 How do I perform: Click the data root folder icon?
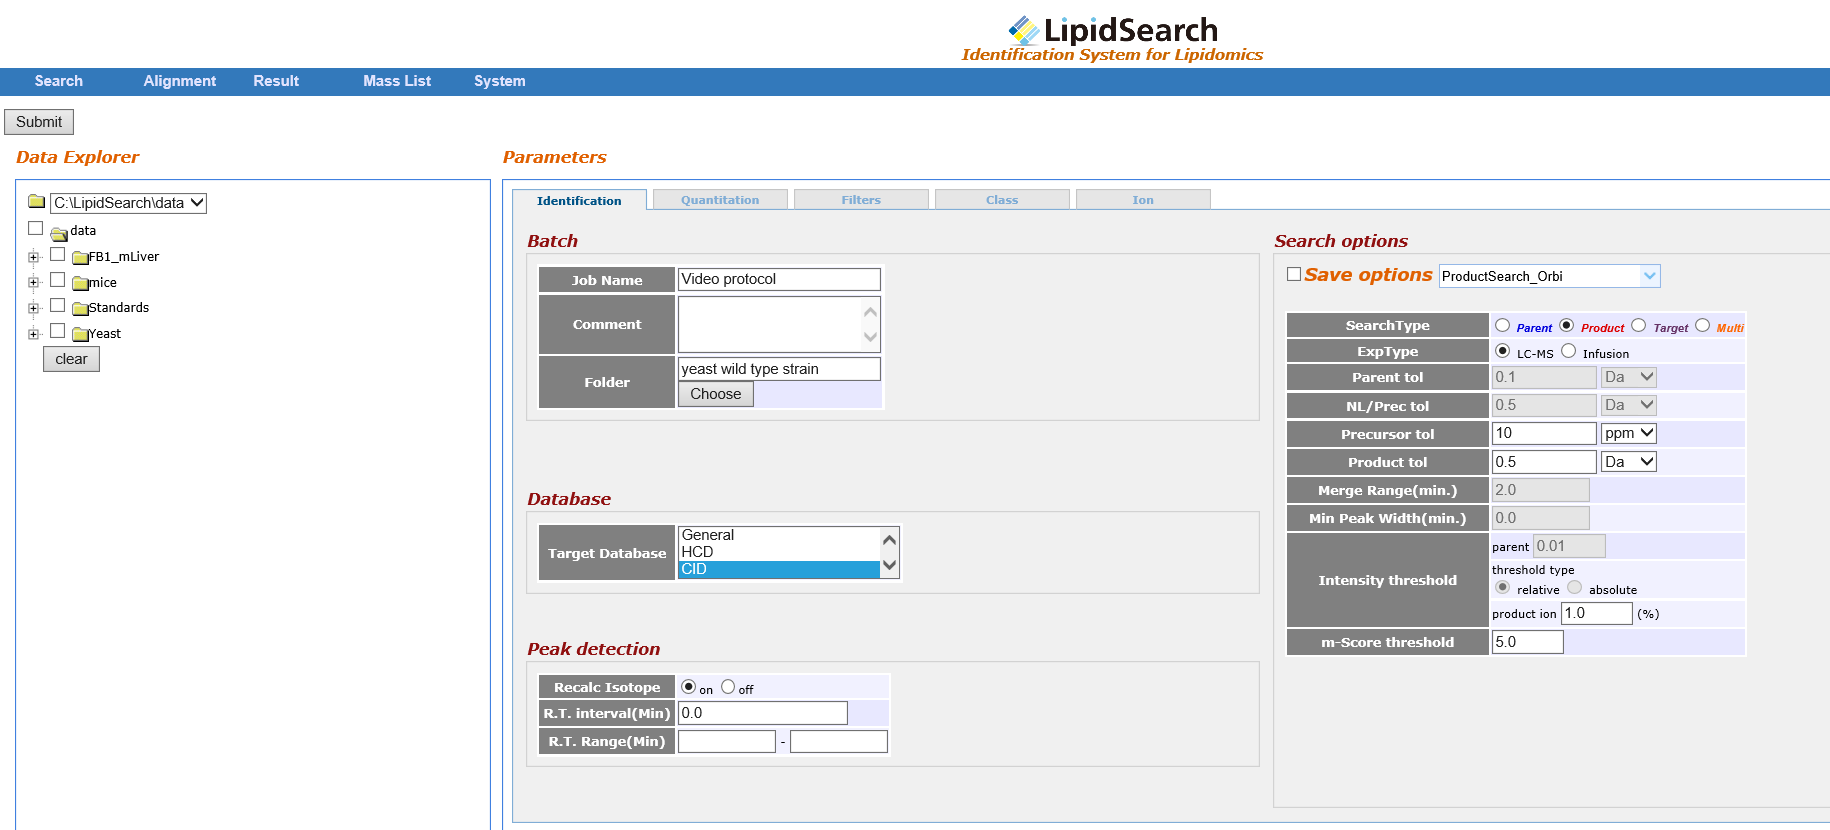[59, 234]
